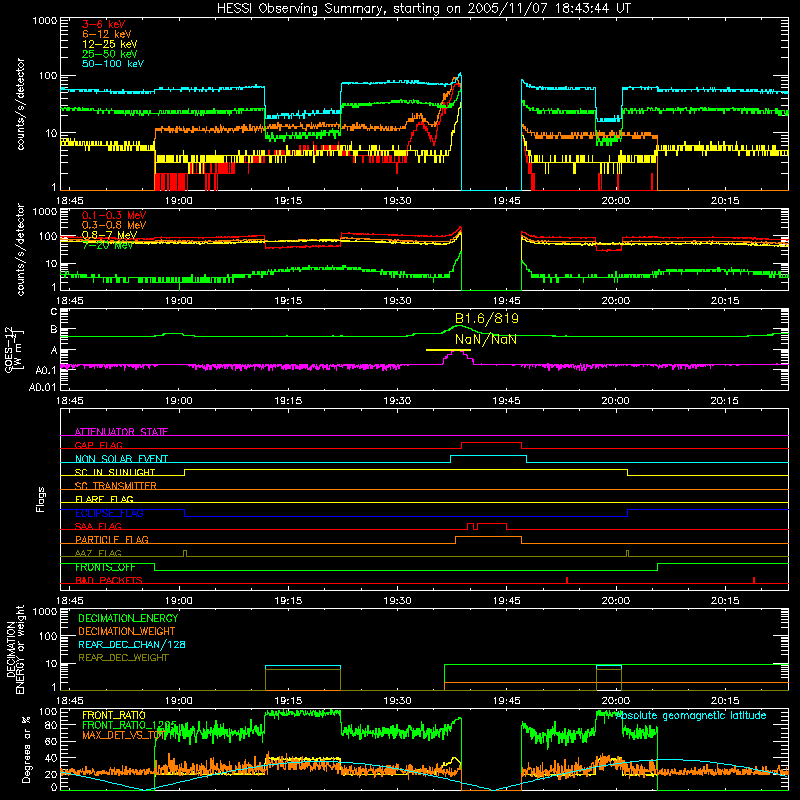Screen dimensions: 800x800
Task: Select the SC_TRANSMITTER flag label
Action: pos(115,486)
